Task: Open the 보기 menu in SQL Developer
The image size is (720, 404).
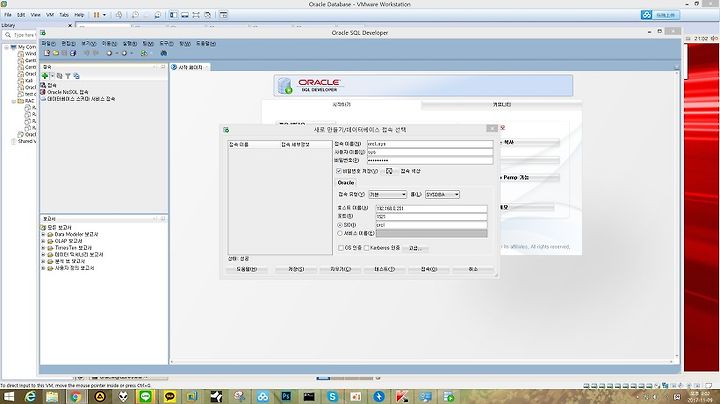Action: pos(89,44)
